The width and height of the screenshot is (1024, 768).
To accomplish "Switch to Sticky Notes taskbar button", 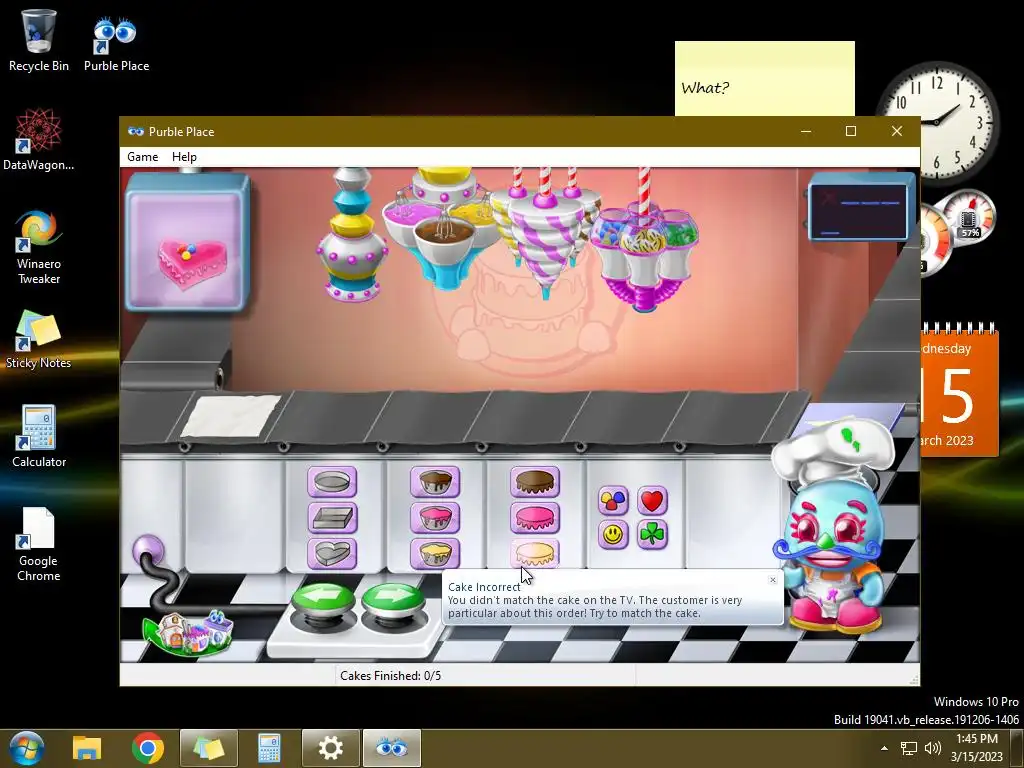I will 208,748.
